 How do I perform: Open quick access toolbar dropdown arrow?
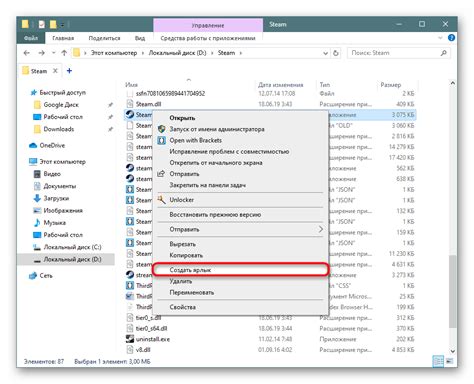point(63,25)
